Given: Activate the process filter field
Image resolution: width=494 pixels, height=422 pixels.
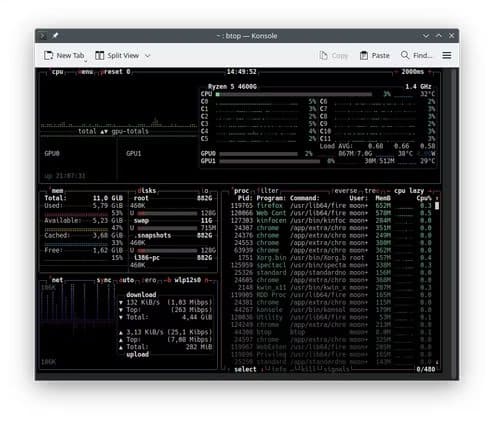Looking at the screenshot, I should click(268, 191).
